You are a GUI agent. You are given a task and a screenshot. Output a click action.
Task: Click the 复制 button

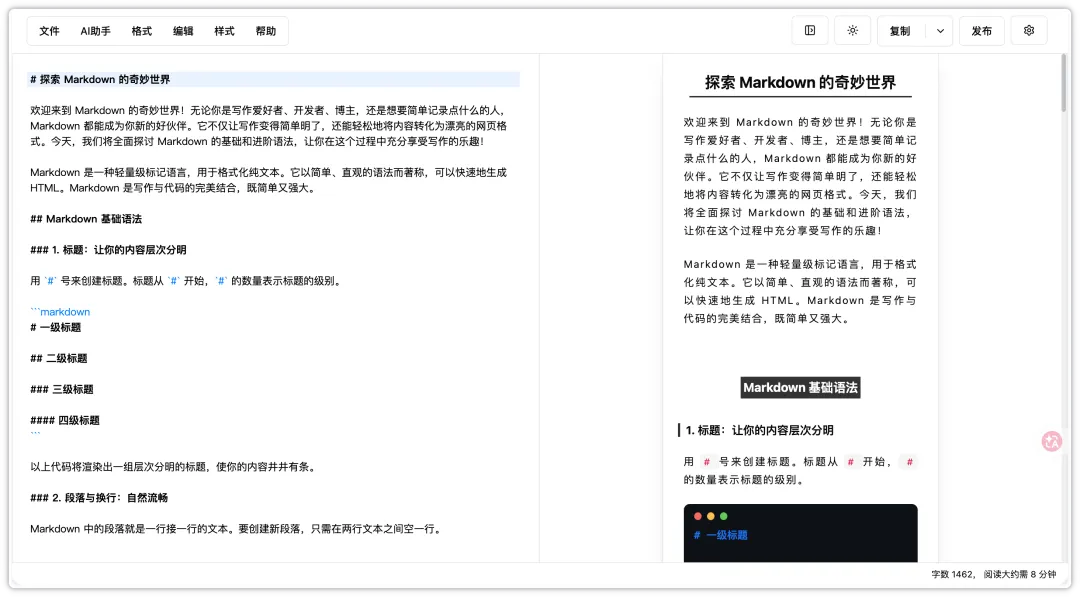(900, 31)
